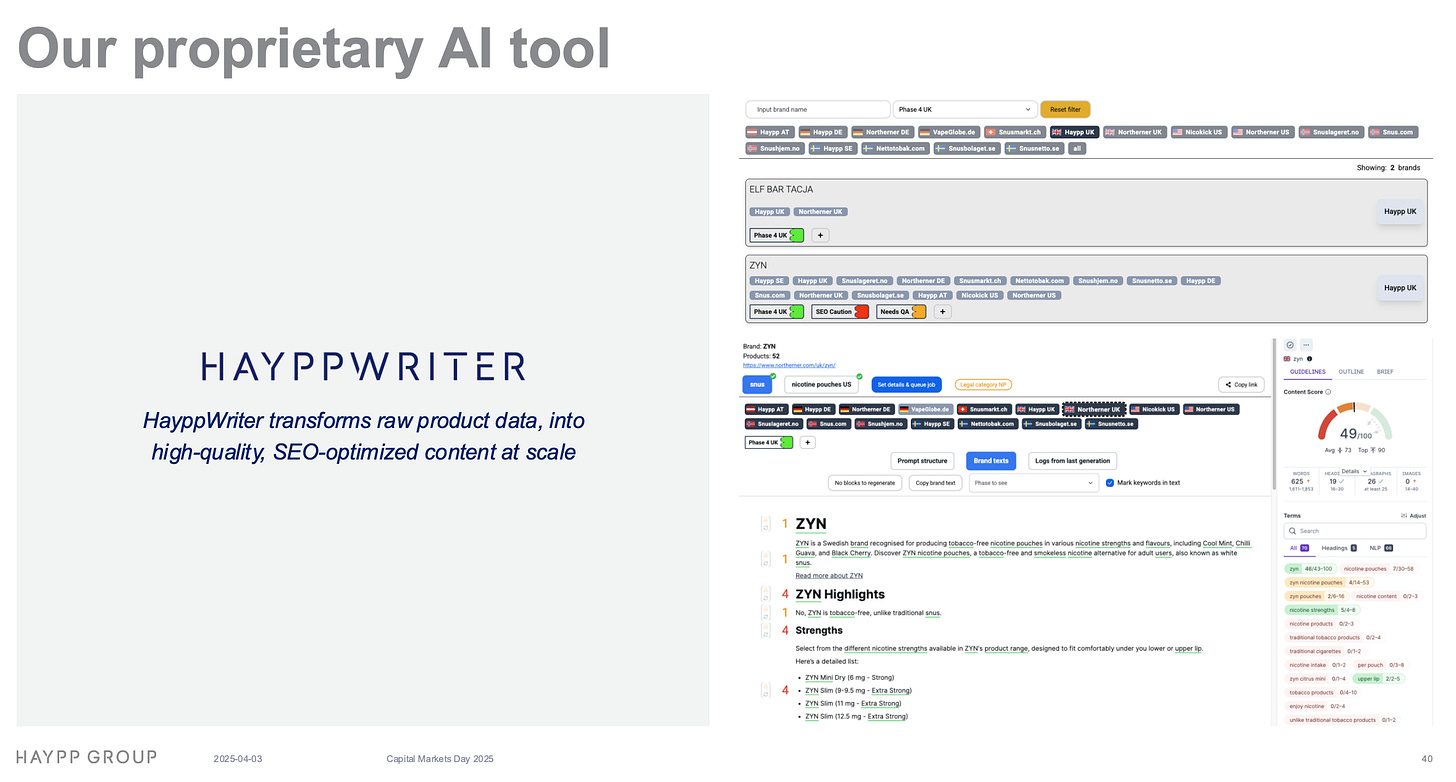Click the info icon next to Content Score
The width and height of the screenshot is (1456, 782).
coord(1328,392)
